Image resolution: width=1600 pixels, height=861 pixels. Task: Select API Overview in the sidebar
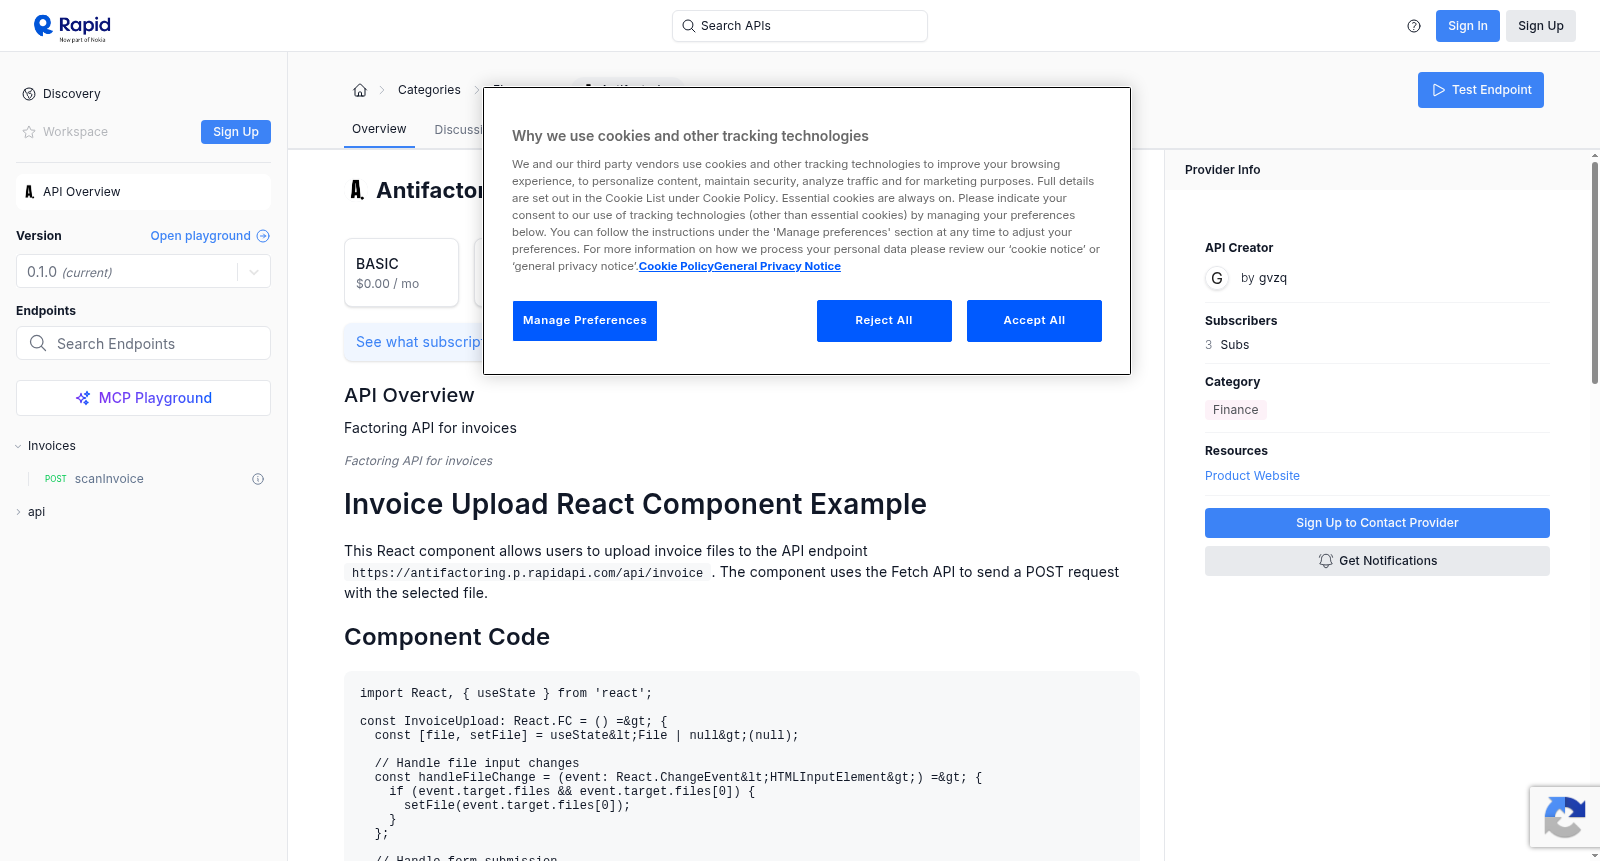143,192
